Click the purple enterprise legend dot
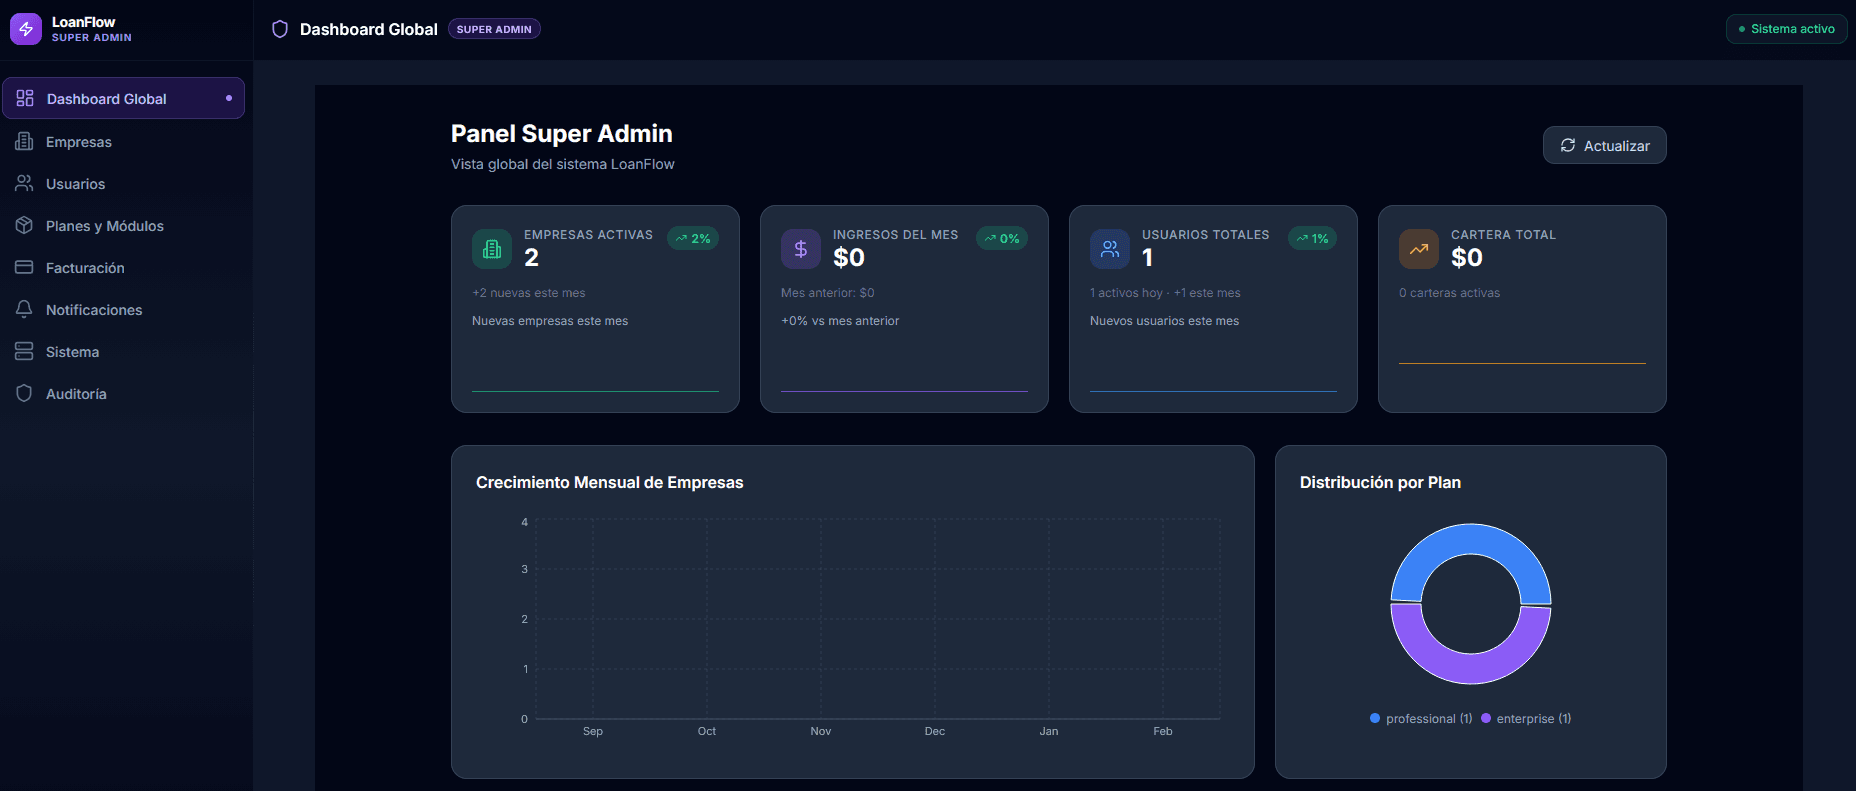Screen dimensions: 1856x791 pyautogui.click(x=1486, y=718)
